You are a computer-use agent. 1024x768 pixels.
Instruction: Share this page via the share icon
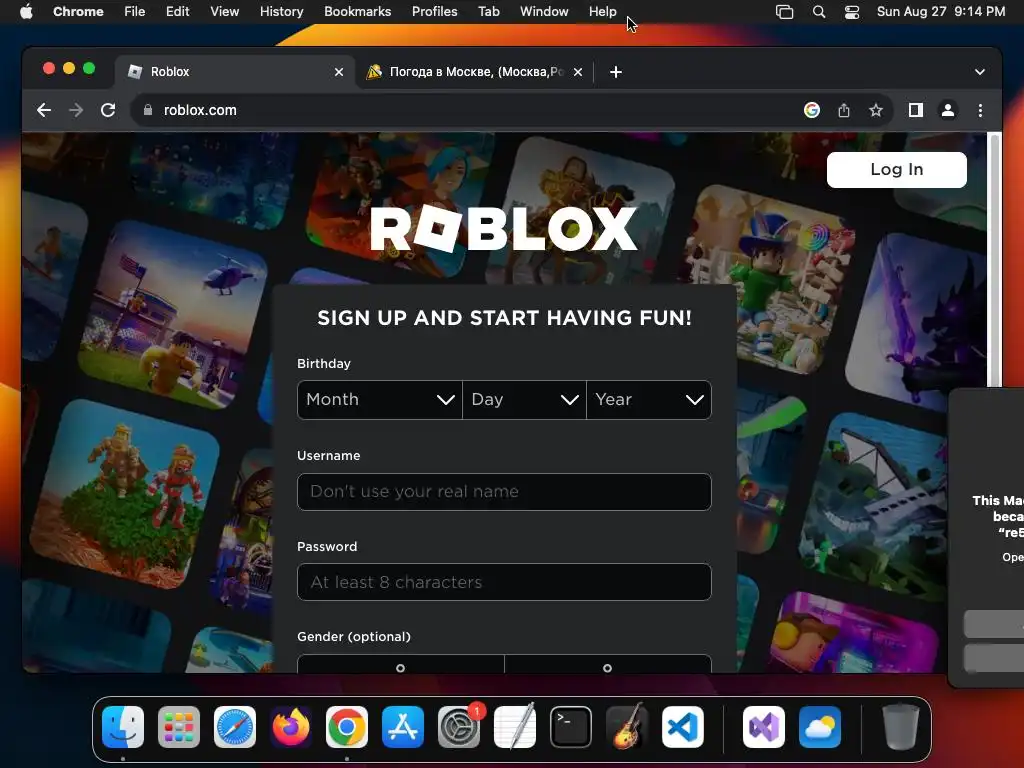(x=844, y=110)
